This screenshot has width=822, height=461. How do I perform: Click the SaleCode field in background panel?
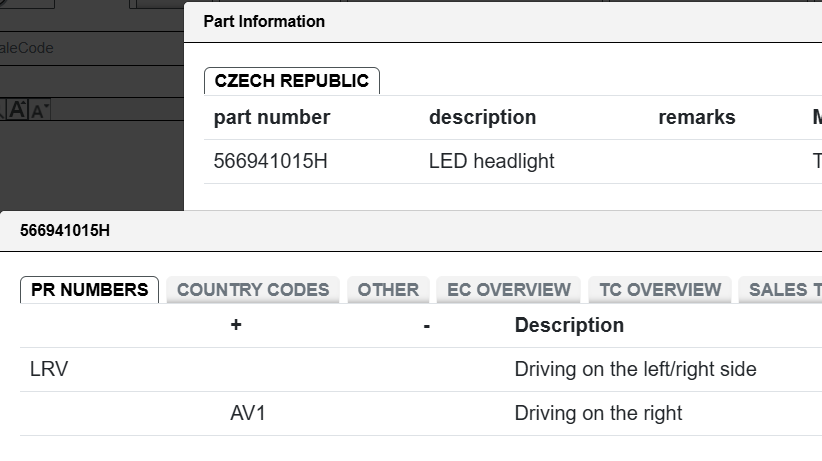pos(92,48)
